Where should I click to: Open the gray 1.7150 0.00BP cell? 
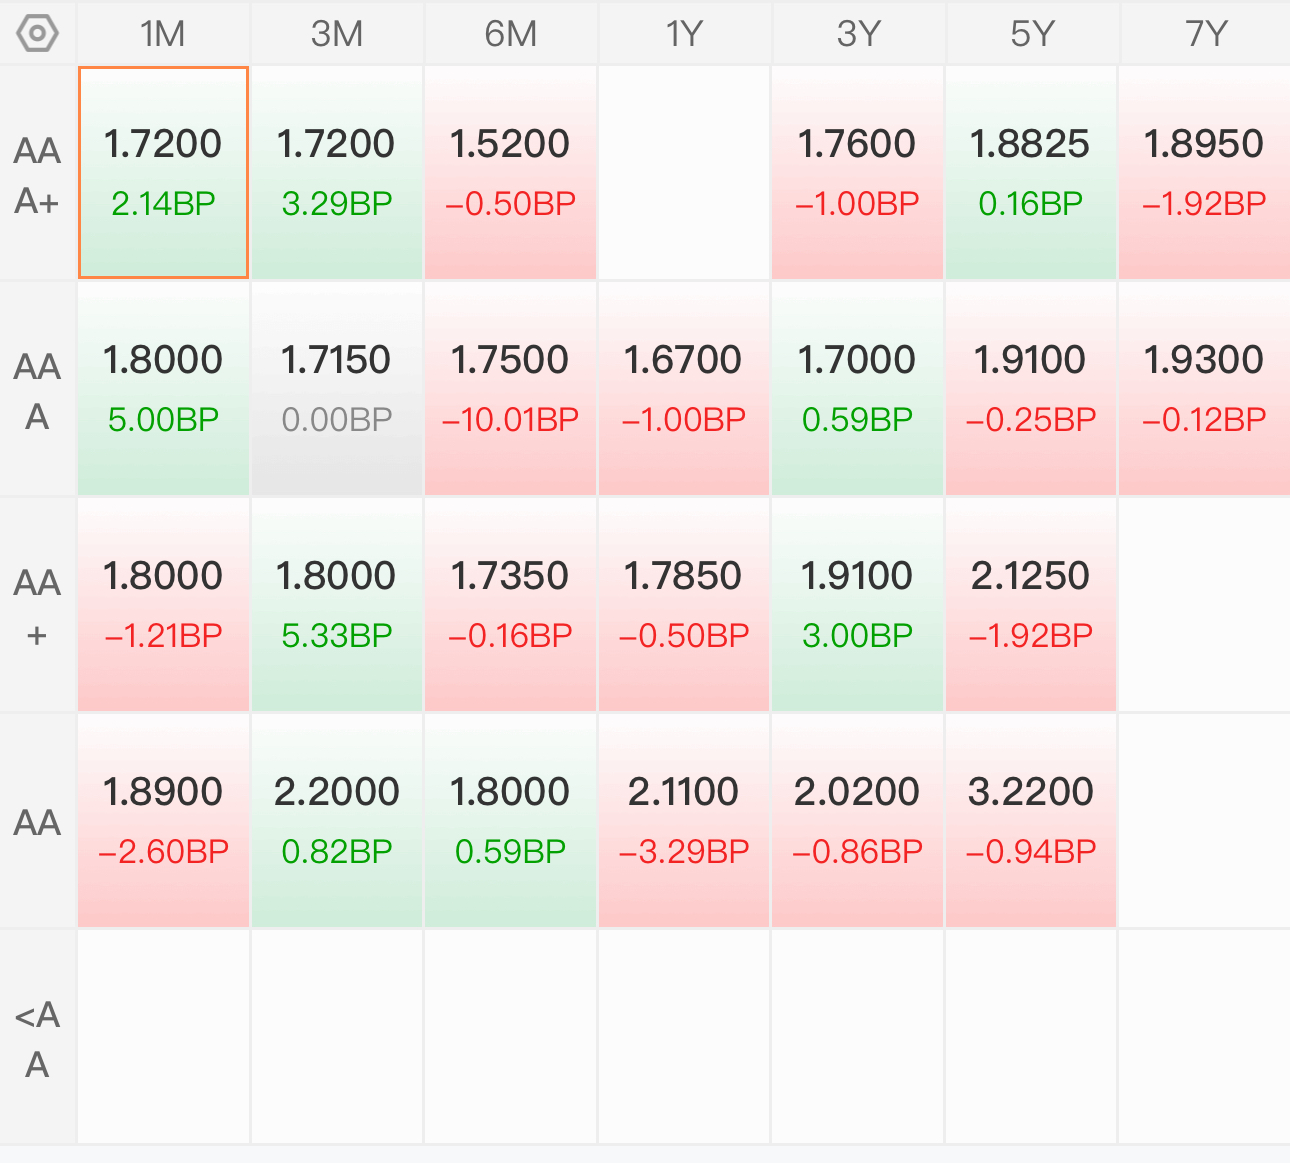click(x=337, y=389)
